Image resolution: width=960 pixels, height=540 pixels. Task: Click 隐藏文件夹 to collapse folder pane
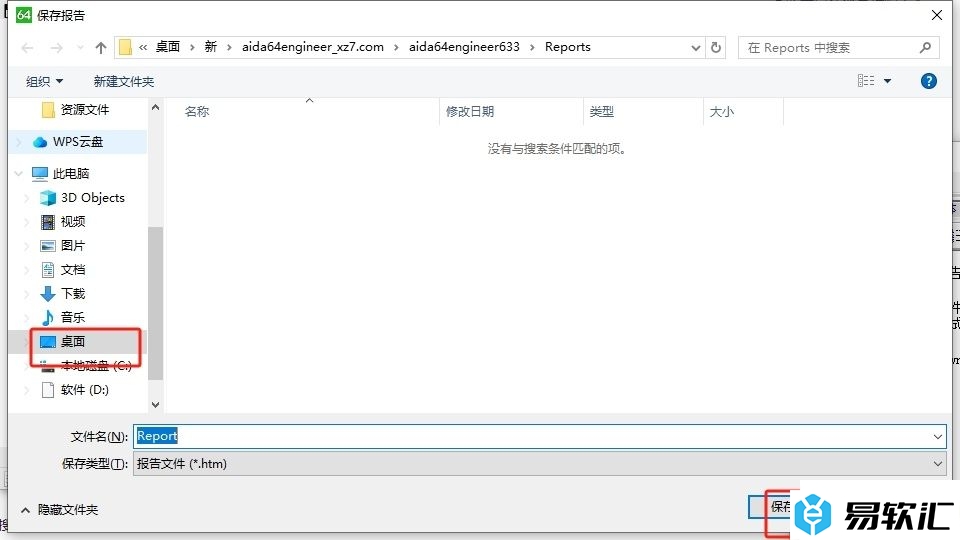click(60, 509)
